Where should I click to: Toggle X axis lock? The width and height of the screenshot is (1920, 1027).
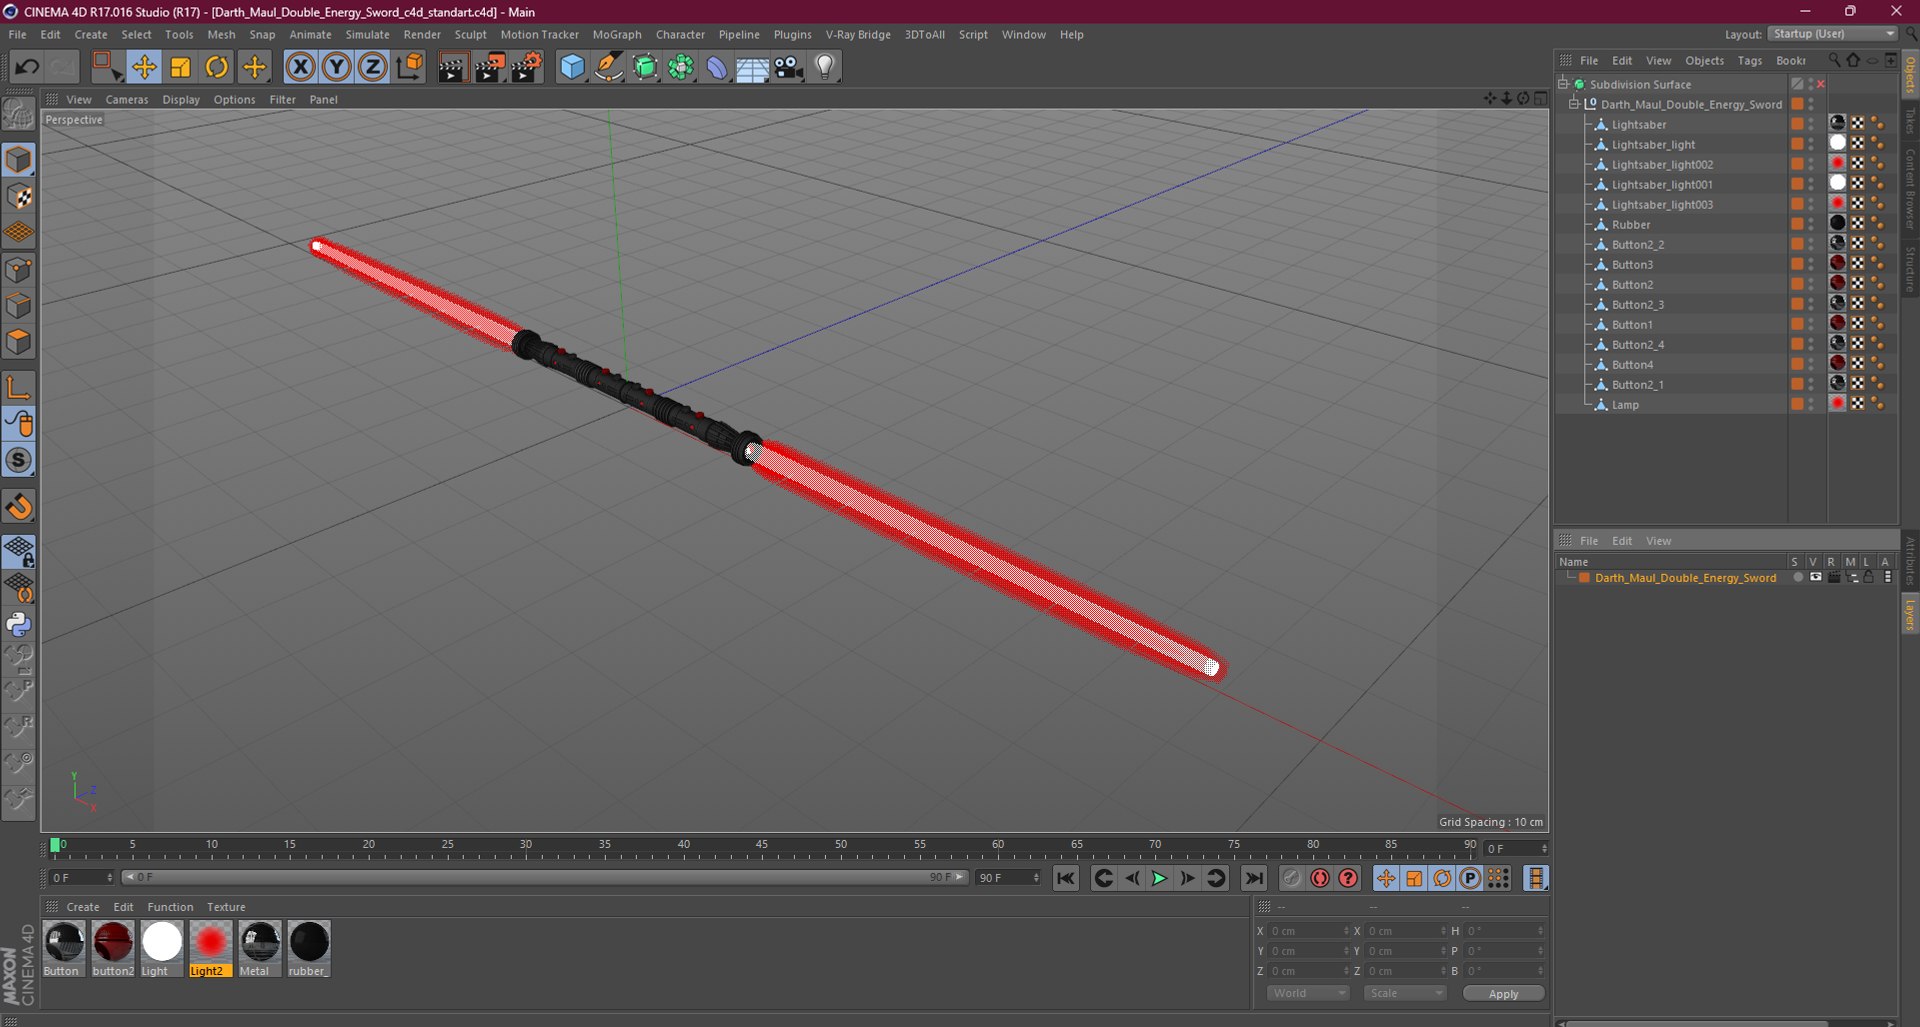click(300, 67)
